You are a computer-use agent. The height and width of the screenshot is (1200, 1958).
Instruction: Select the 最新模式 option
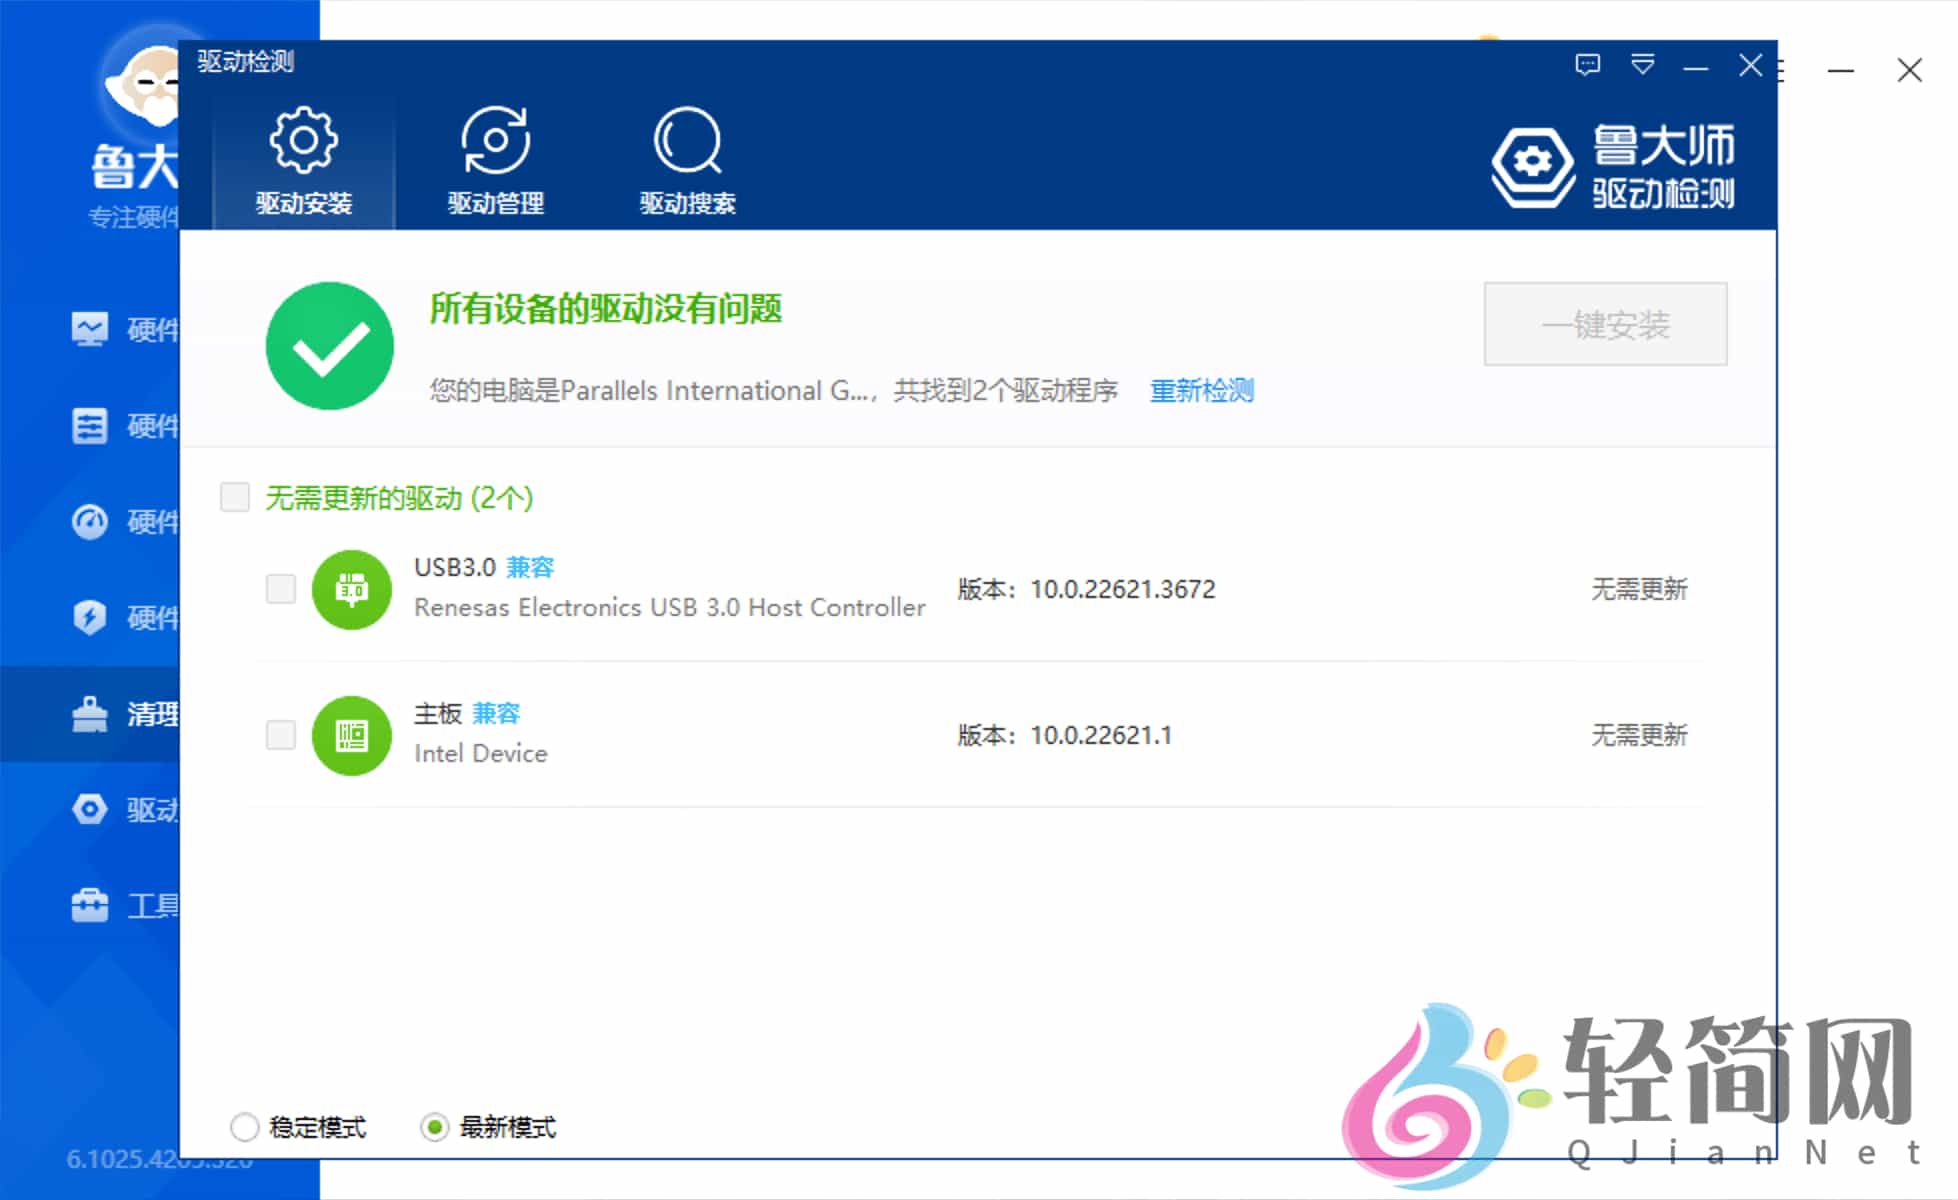point(435,1127)
